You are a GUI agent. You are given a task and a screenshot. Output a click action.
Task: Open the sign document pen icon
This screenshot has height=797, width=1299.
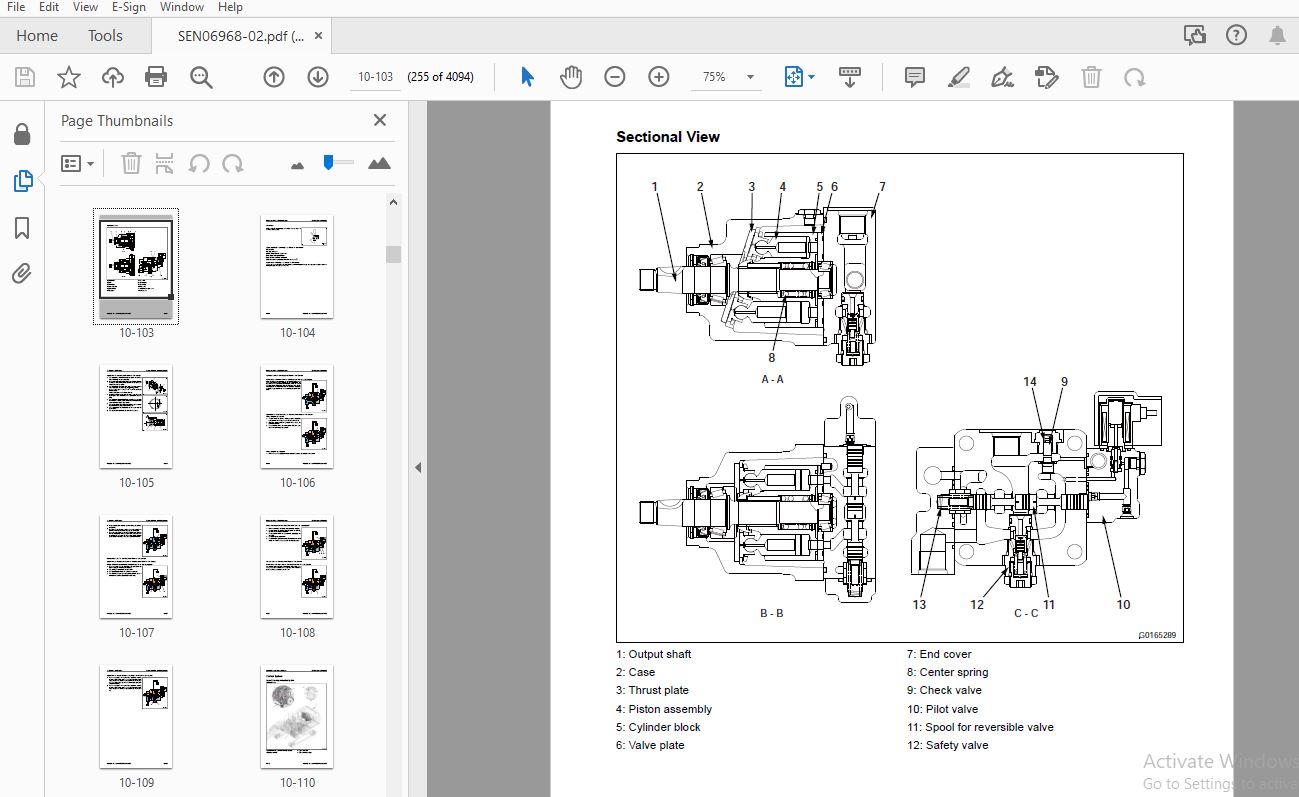pos(1002,77)
